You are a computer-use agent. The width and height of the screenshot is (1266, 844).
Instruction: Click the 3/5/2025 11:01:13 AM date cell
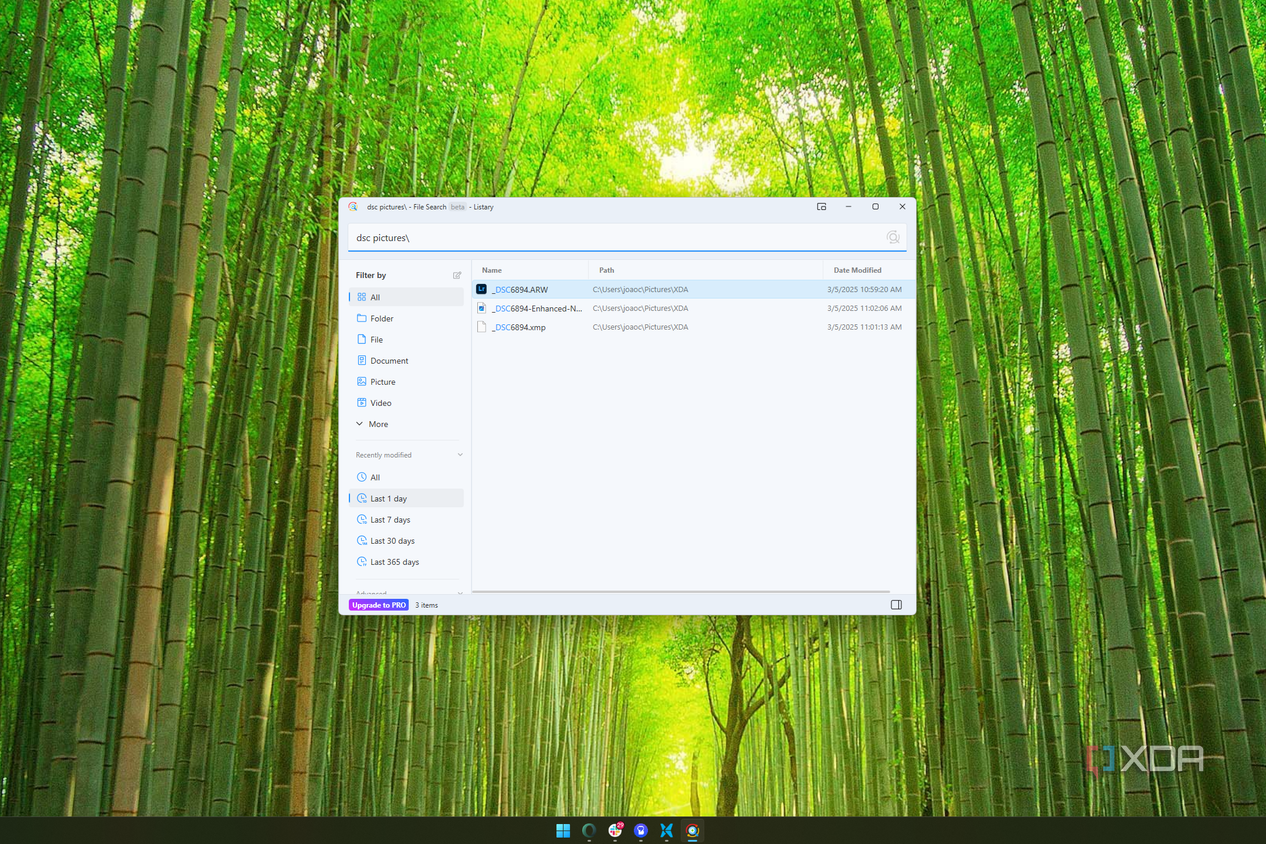864,327
